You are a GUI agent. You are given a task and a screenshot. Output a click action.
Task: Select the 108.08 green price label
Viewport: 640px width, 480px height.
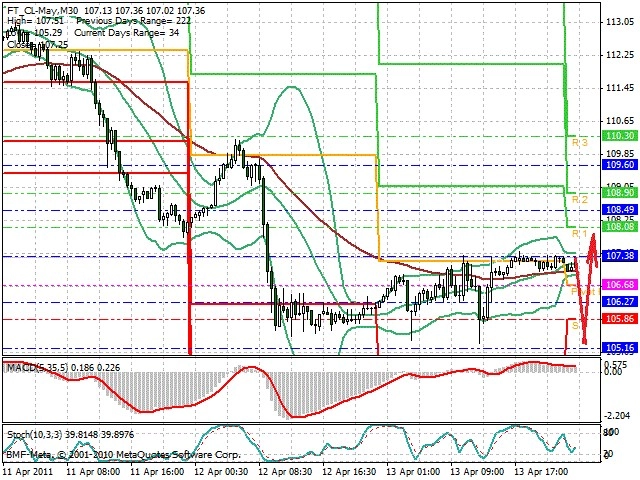tap(620, 227)
